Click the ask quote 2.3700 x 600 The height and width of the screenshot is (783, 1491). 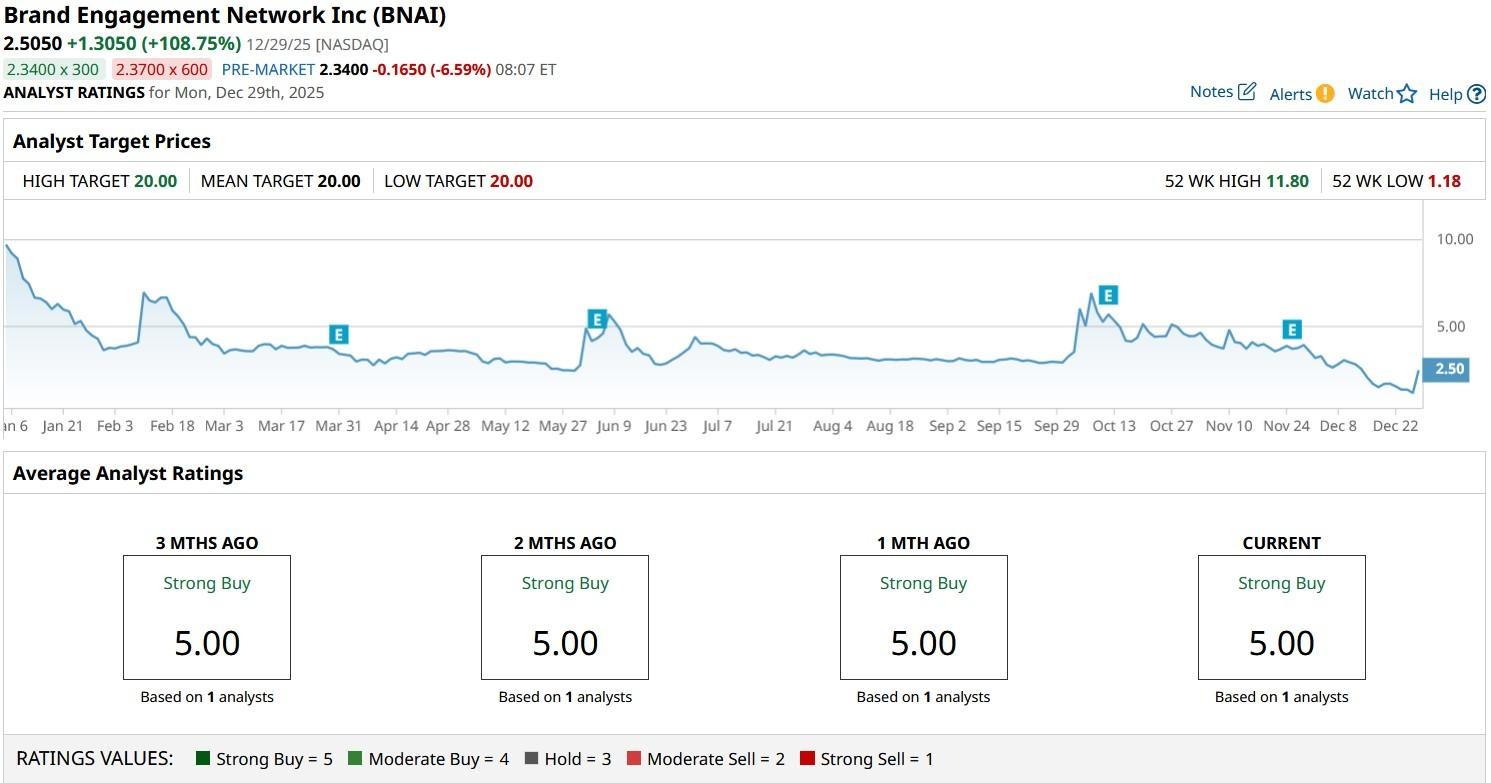point(161,70)
